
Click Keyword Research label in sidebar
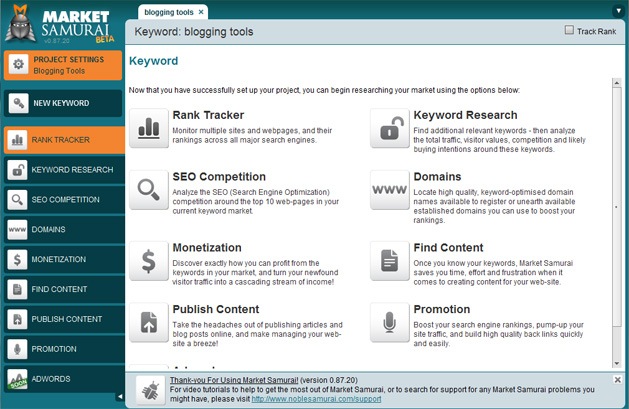pos(72,170)
